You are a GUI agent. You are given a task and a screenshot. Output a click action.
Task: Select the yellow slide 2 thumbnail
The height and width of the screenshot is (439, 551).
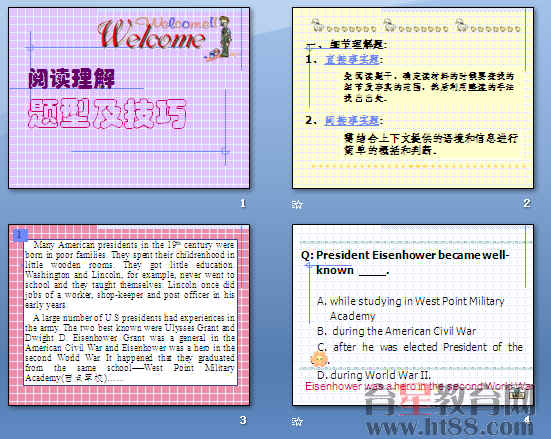click(413, 98)
